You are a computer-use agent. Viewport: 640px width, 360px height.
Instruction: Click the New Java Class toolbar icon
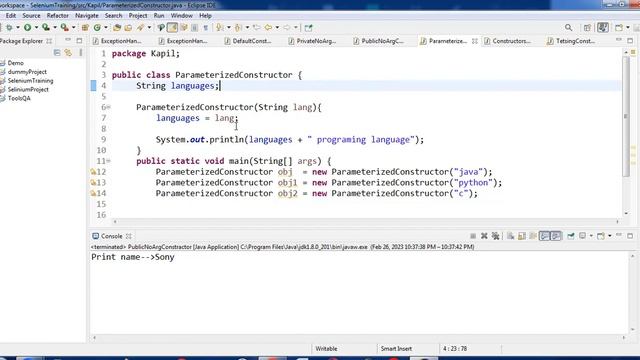pos(97,27)
